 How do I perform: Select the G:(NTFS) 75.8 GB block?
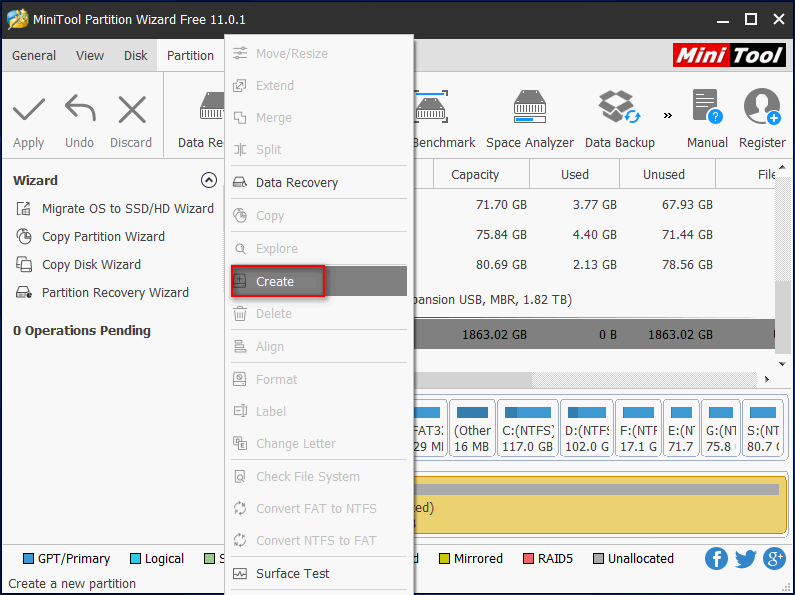click(x=720, y=428)
